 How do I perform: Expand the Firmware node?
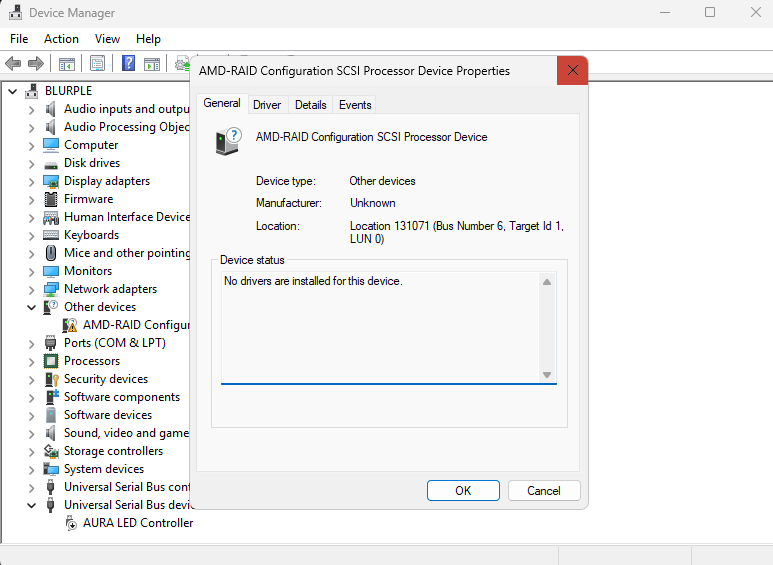(x=32, y=200)
